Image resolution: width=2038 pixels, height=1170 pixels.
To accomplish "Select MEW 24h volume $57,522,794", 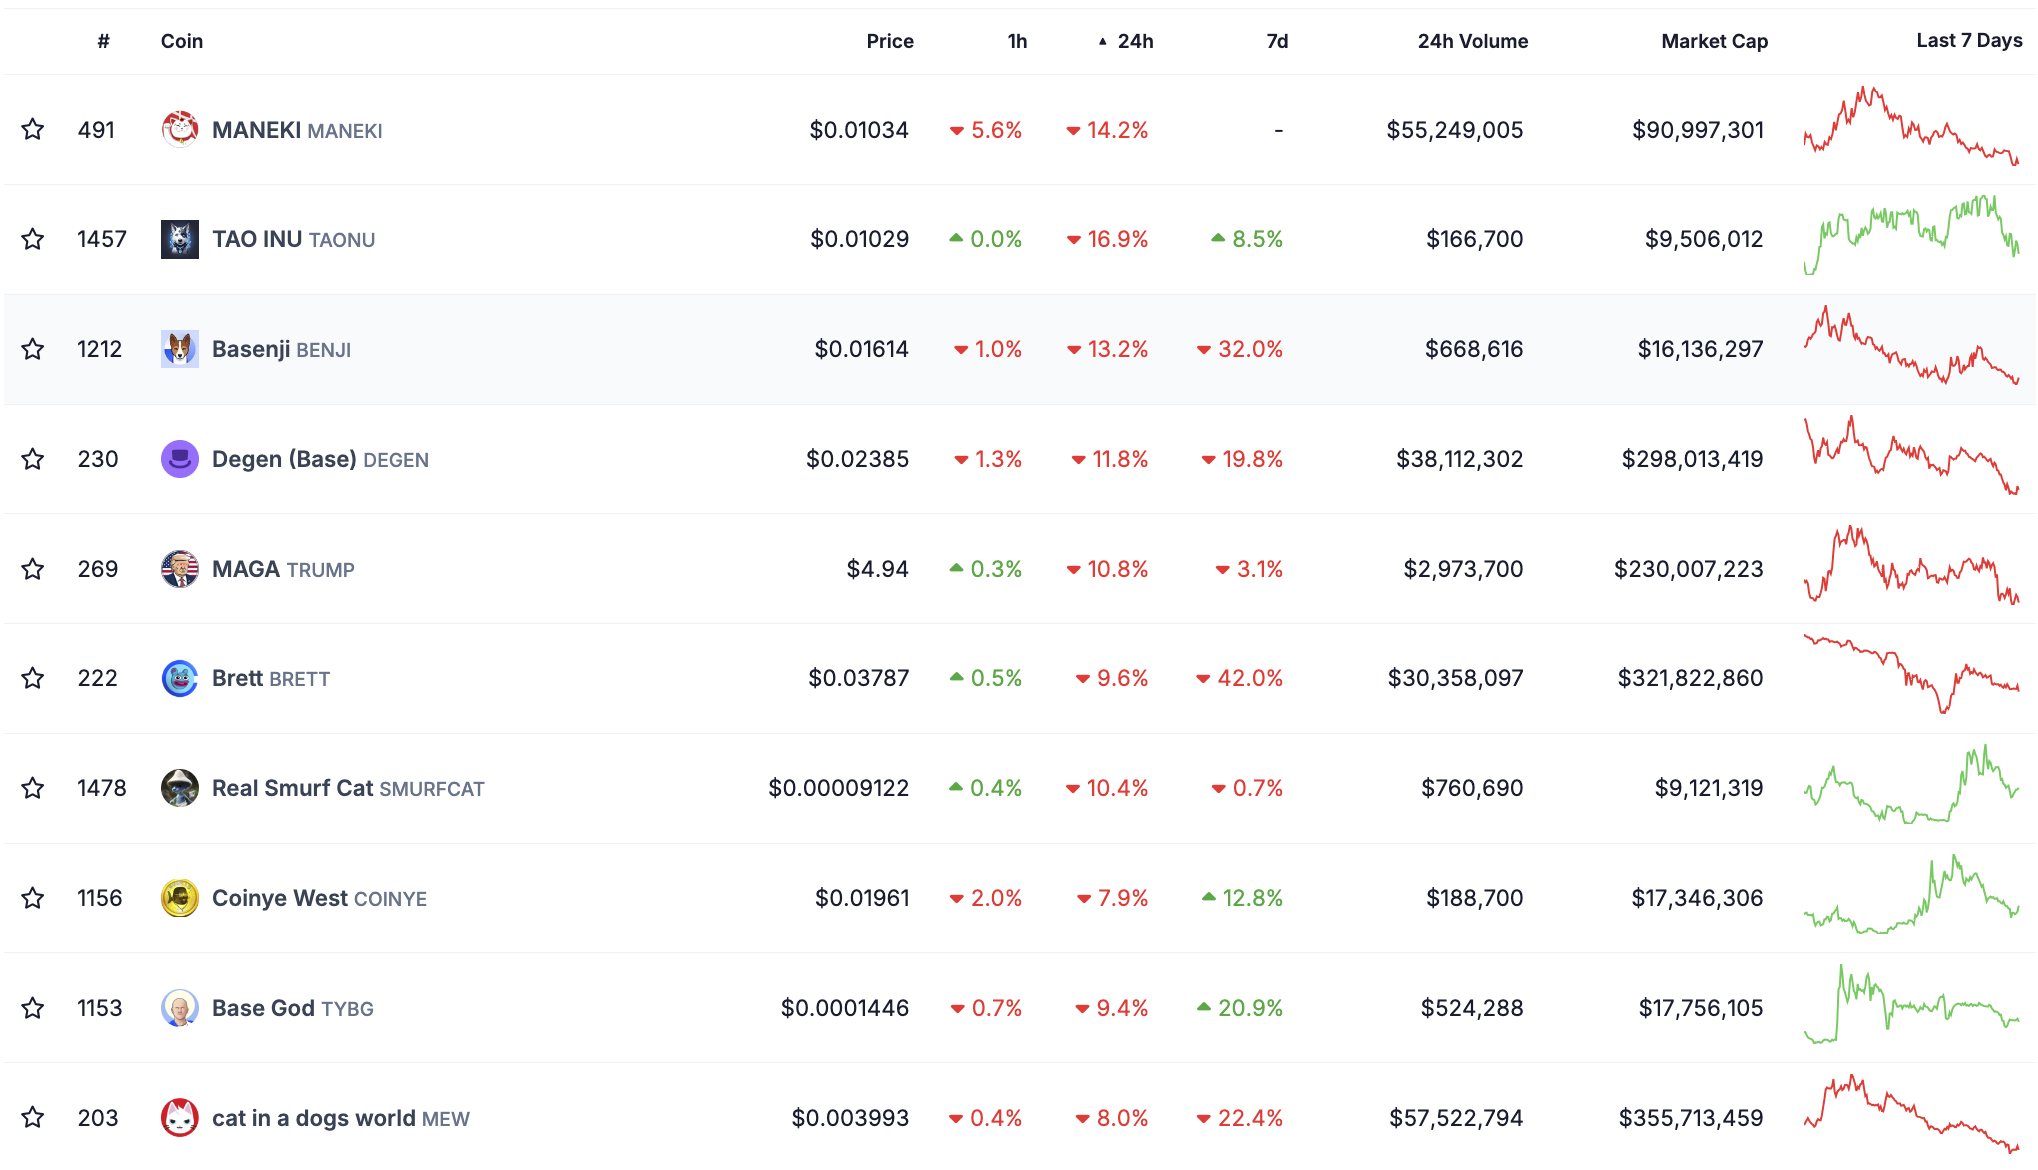I will (x=1456, y=1118).
